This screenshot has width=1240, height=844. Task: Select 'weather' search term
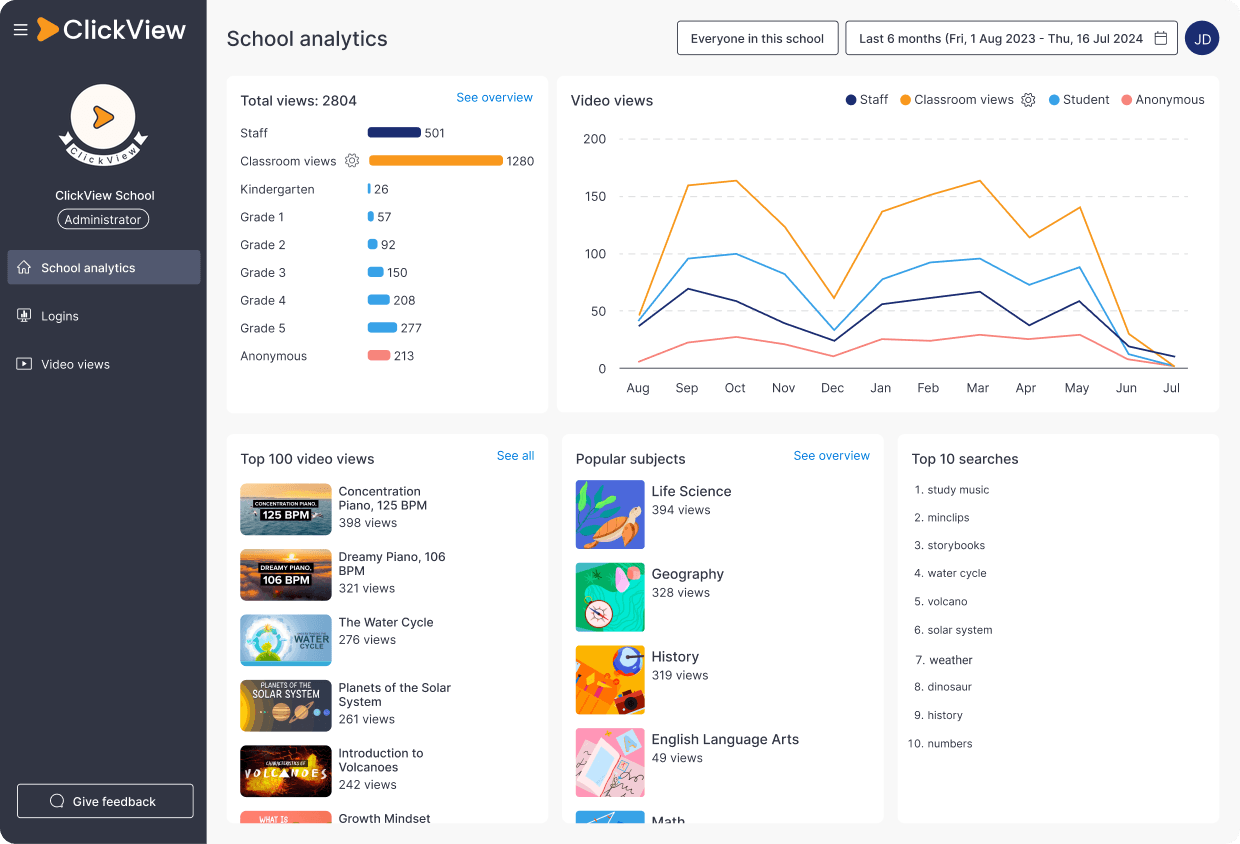tap(951, 660)
